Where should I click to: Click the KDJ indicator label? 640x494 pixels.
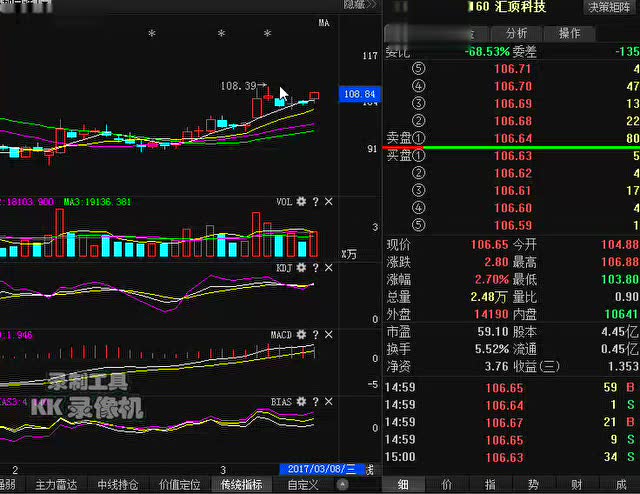[284, 268]
